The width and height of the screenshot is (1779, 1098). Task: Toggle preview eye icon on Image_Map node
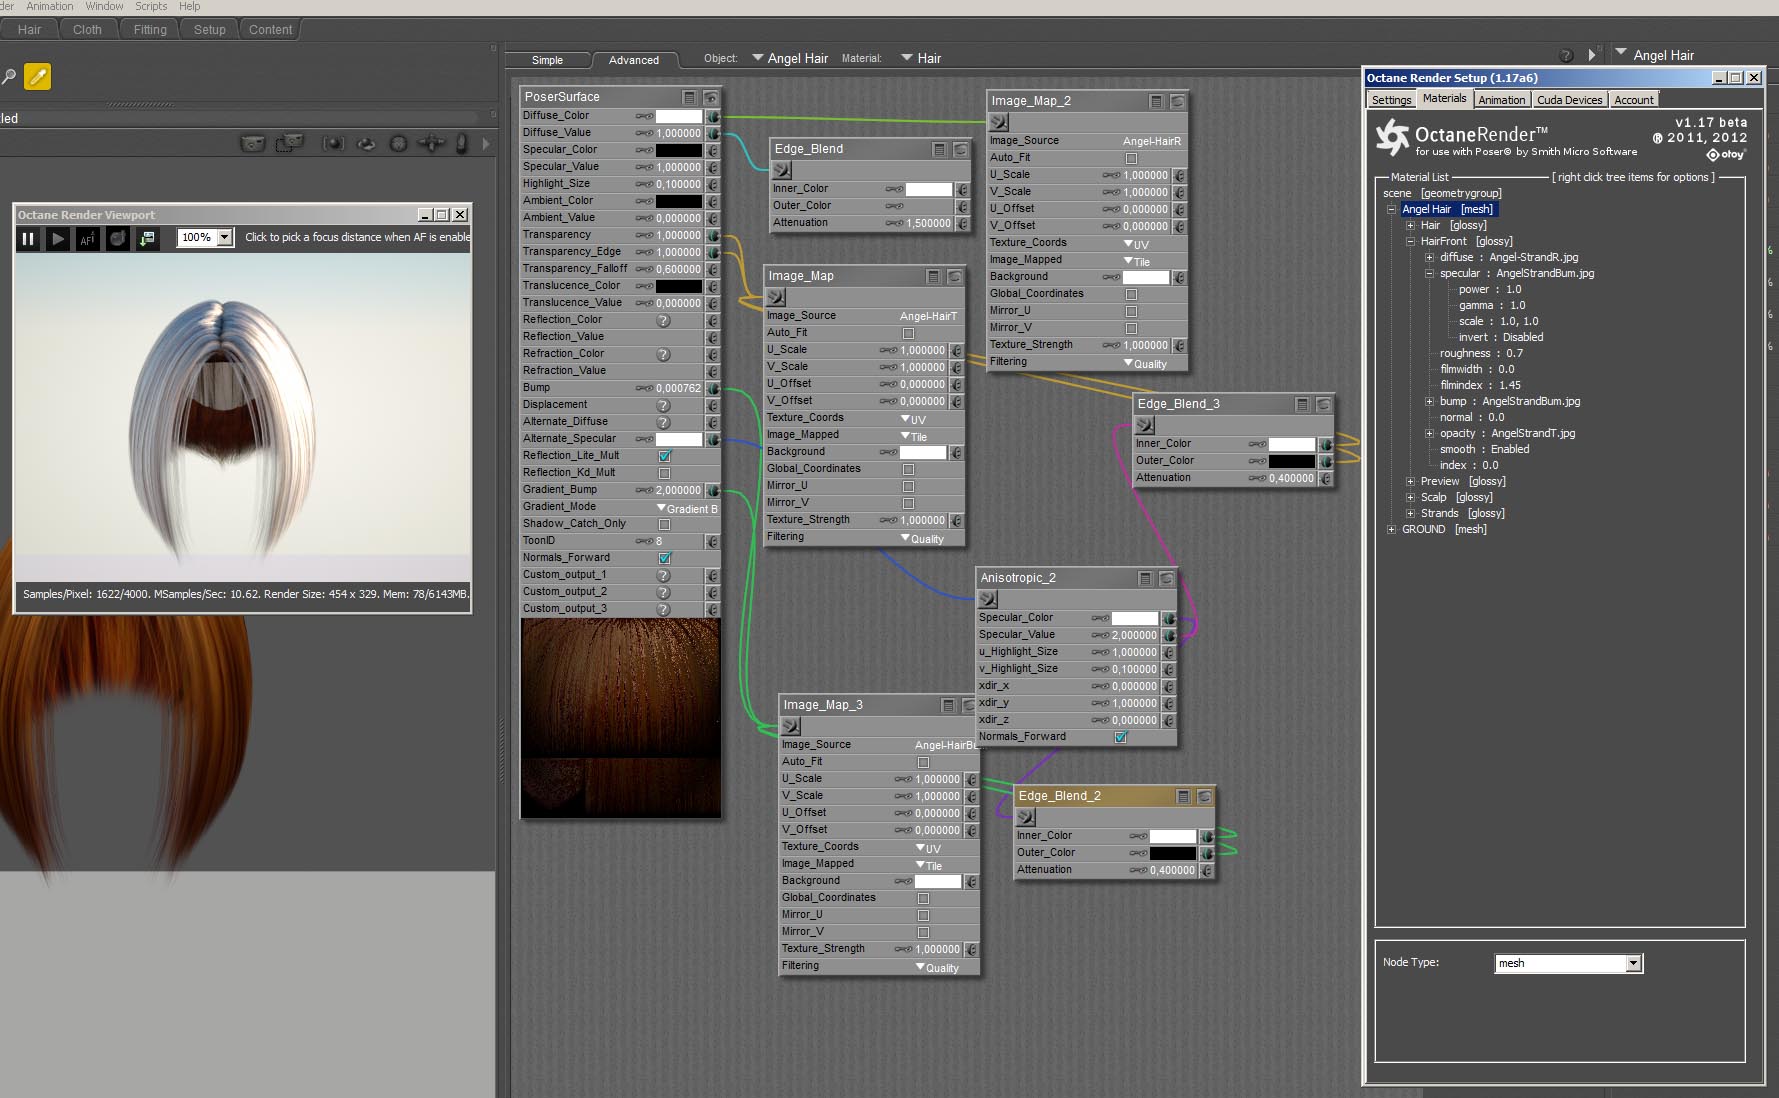tap(954, 276)
